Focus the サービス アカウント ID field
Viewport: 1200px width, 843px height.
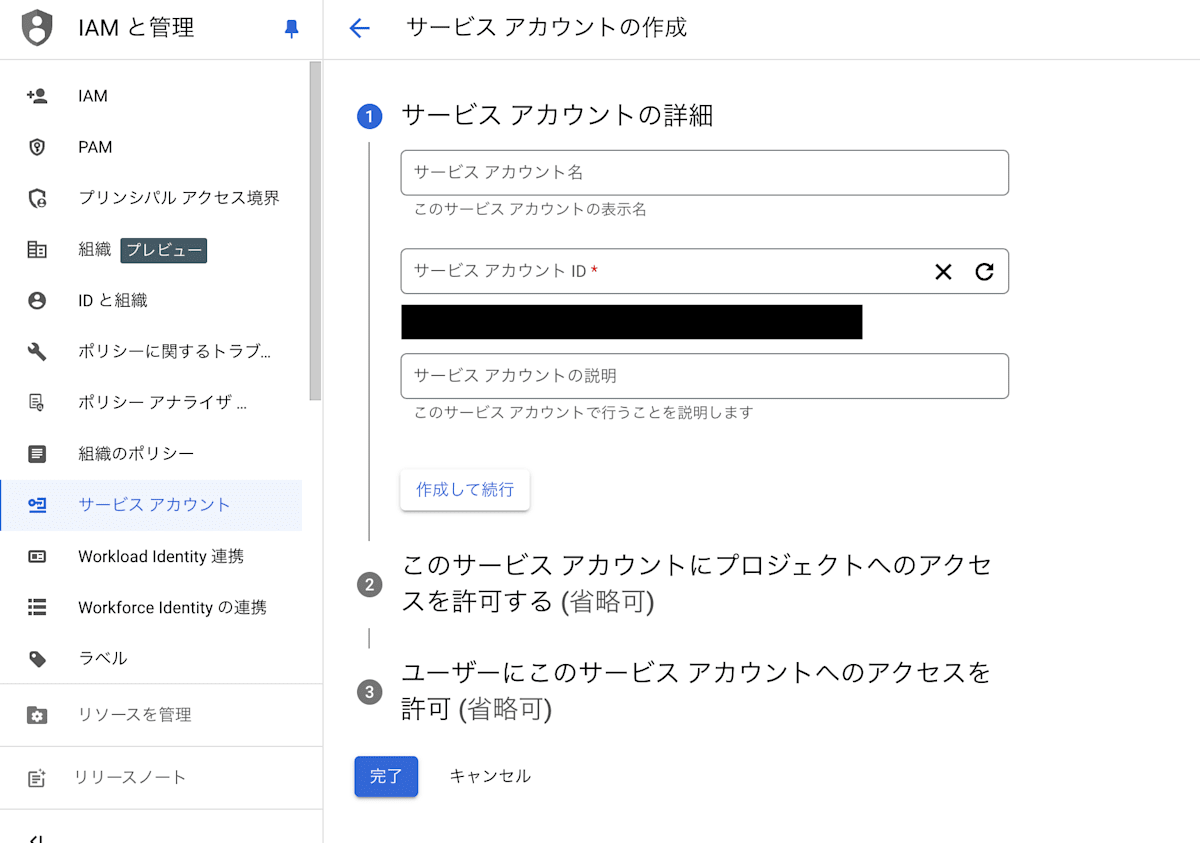coord(705,271)
